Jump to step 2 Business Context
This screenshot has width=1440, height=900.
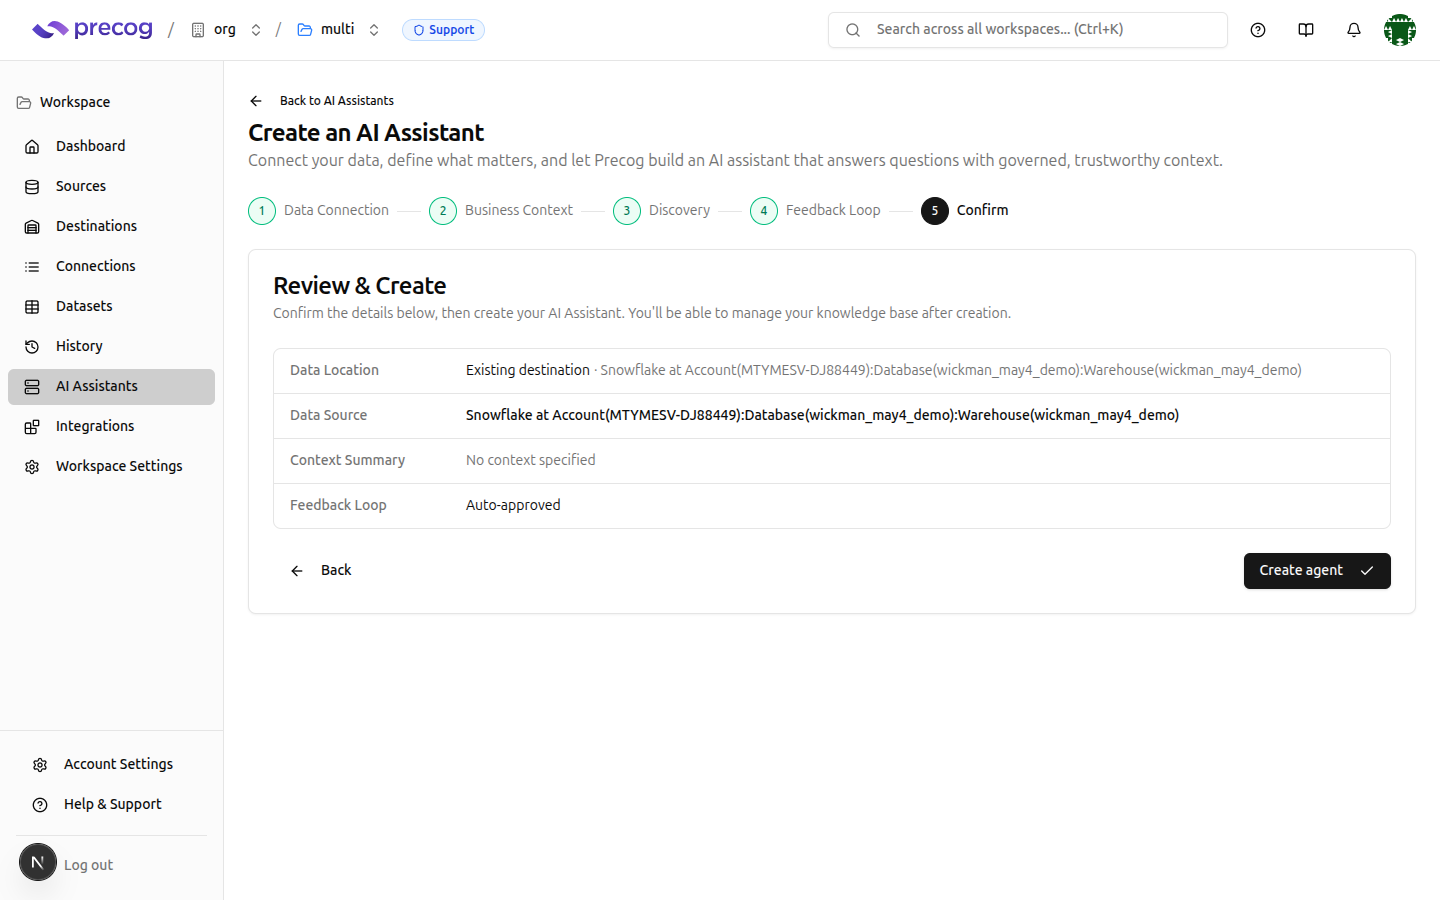pos(501,210)
